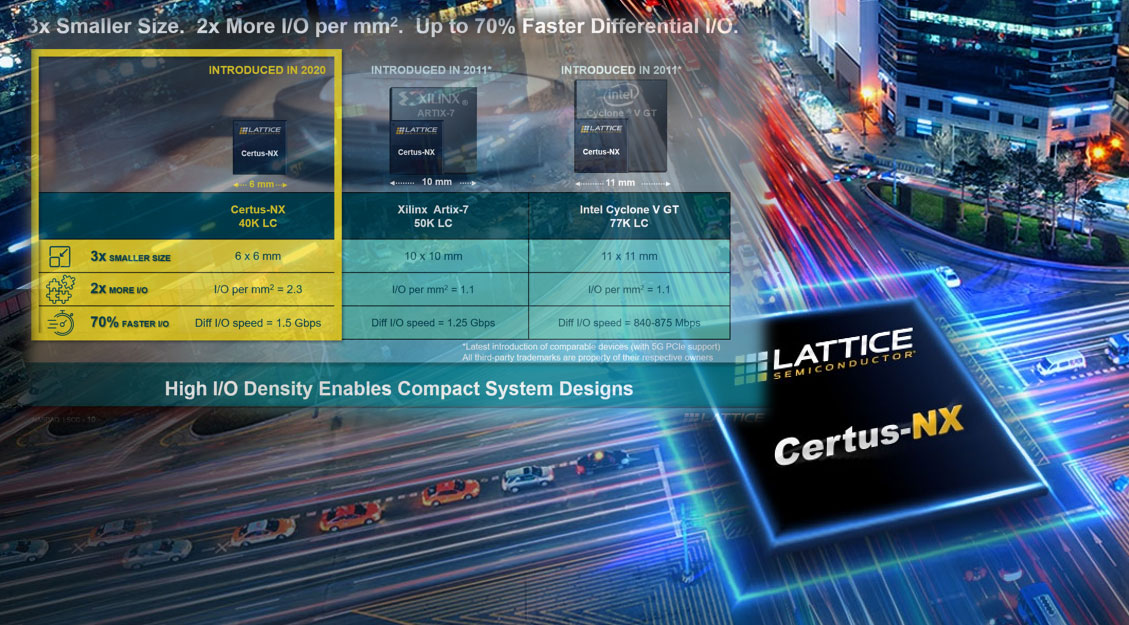
Task: Click 'Diff I/O speed = 1.5 Gbps' cell
Action: (x=258, y=323)
